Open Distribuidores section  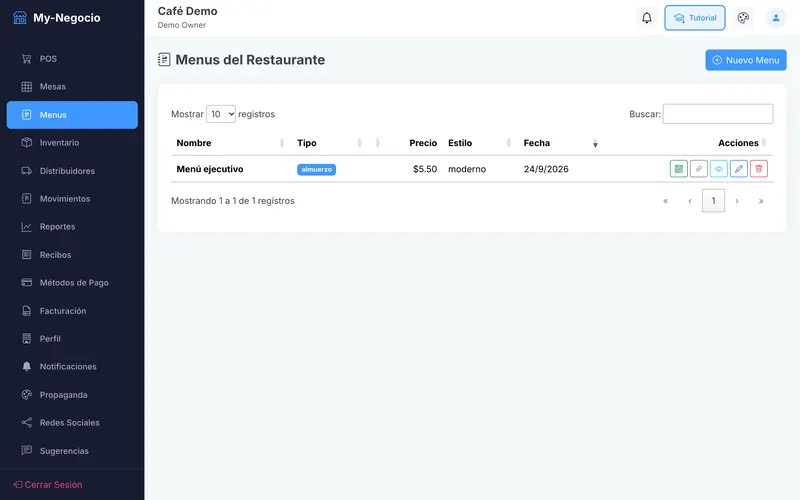pos(72,171)
